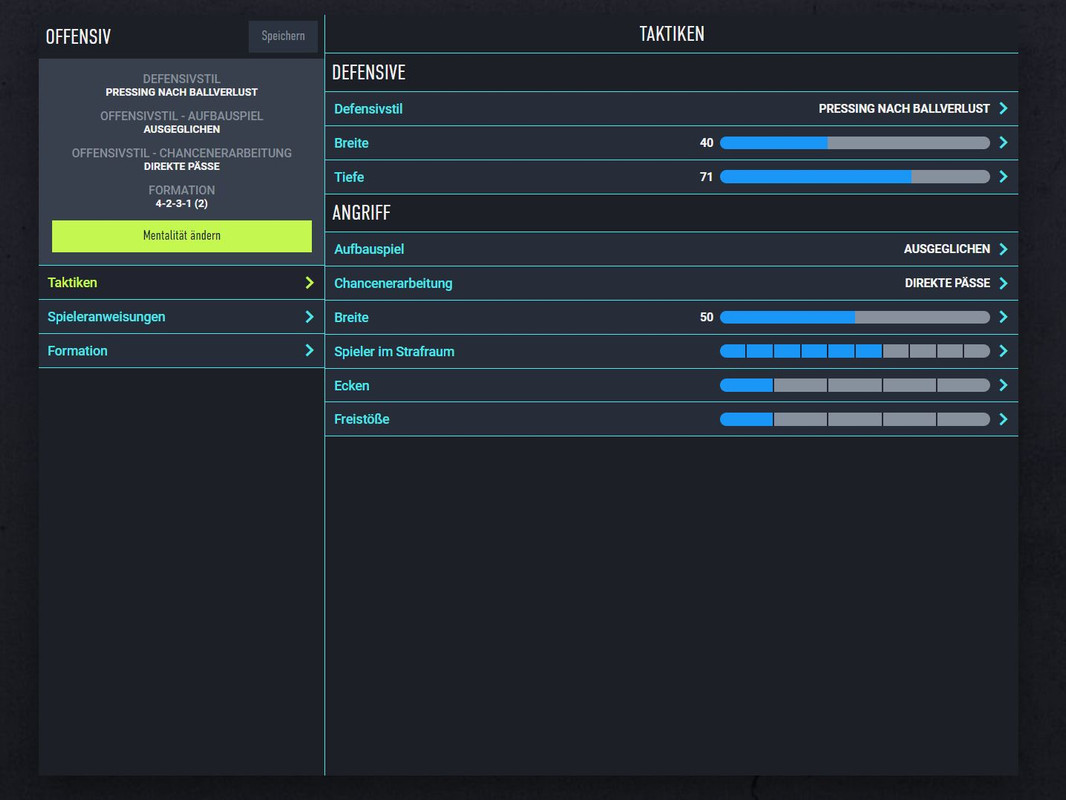Viewport: 1066px width, 800px height.
Task: Click the arrow on defensive Breite row
Action: tap(1003, 143)
